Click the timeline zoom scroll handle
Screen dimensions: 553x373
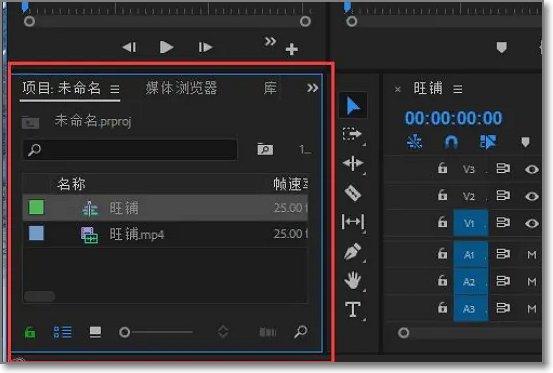(403, 332)
